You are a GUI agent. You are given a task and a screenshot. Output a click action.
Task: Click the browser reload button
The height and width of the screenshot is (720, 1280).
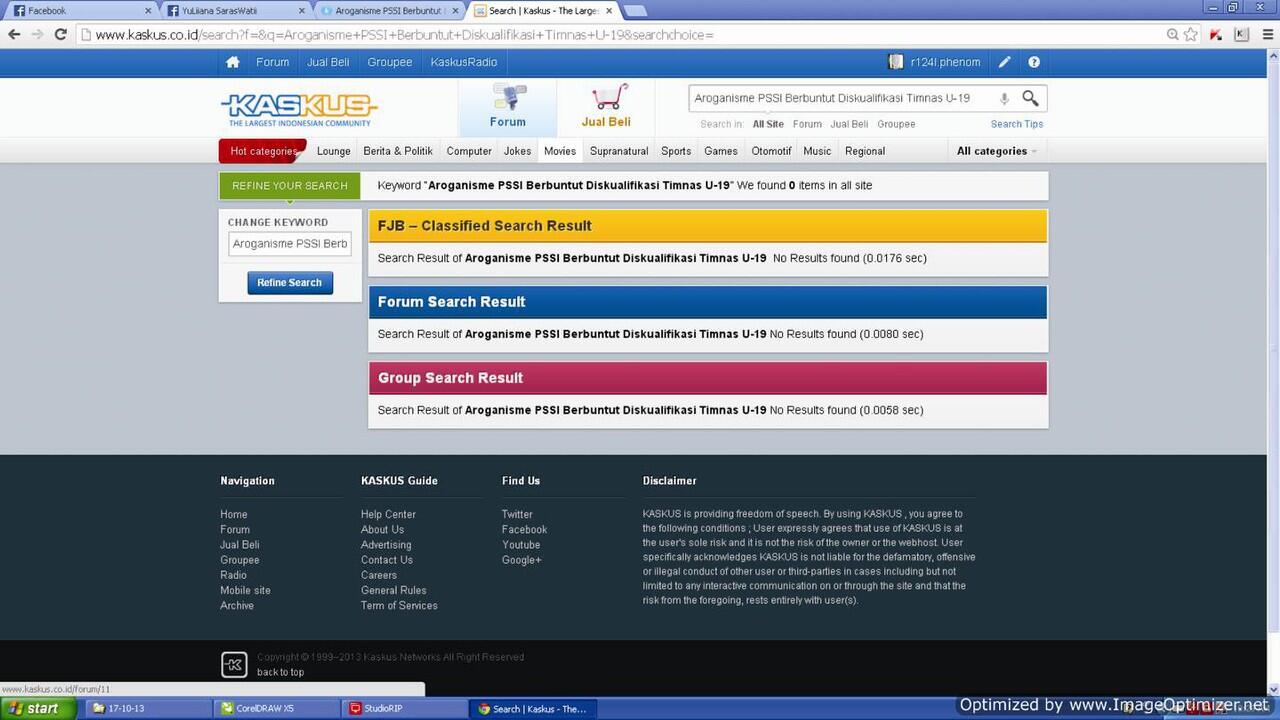coord(60,34)
